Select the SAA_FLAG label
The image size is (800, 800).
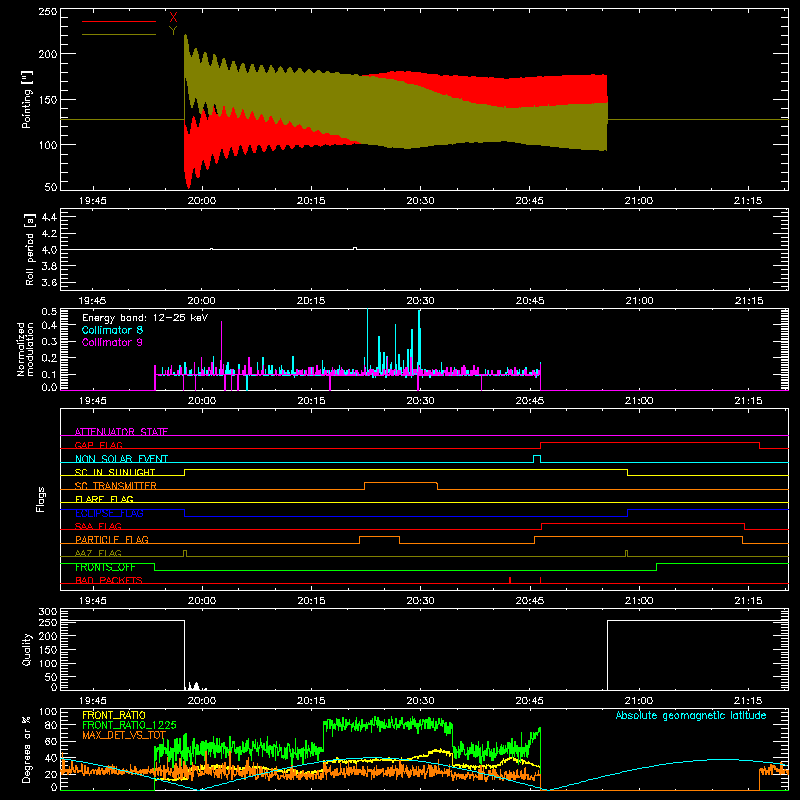coord(98,526)
